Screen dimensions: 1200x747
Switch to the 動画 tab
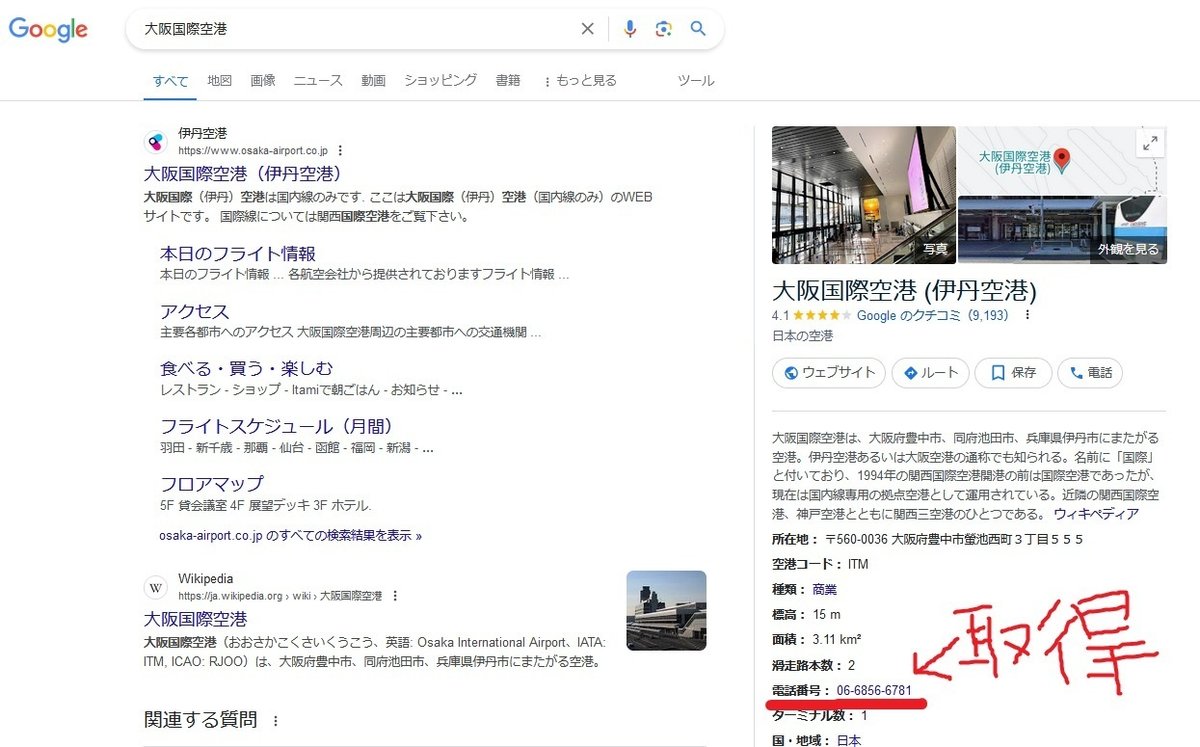[373, 81]
